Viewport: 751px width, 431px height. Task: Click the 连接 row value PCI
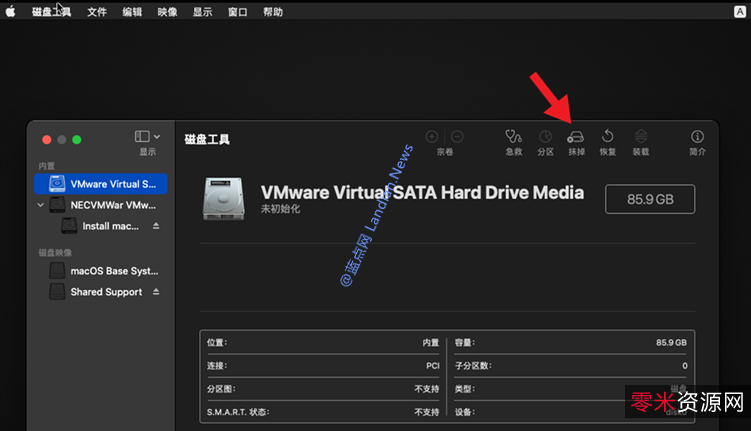click(432, 365)
